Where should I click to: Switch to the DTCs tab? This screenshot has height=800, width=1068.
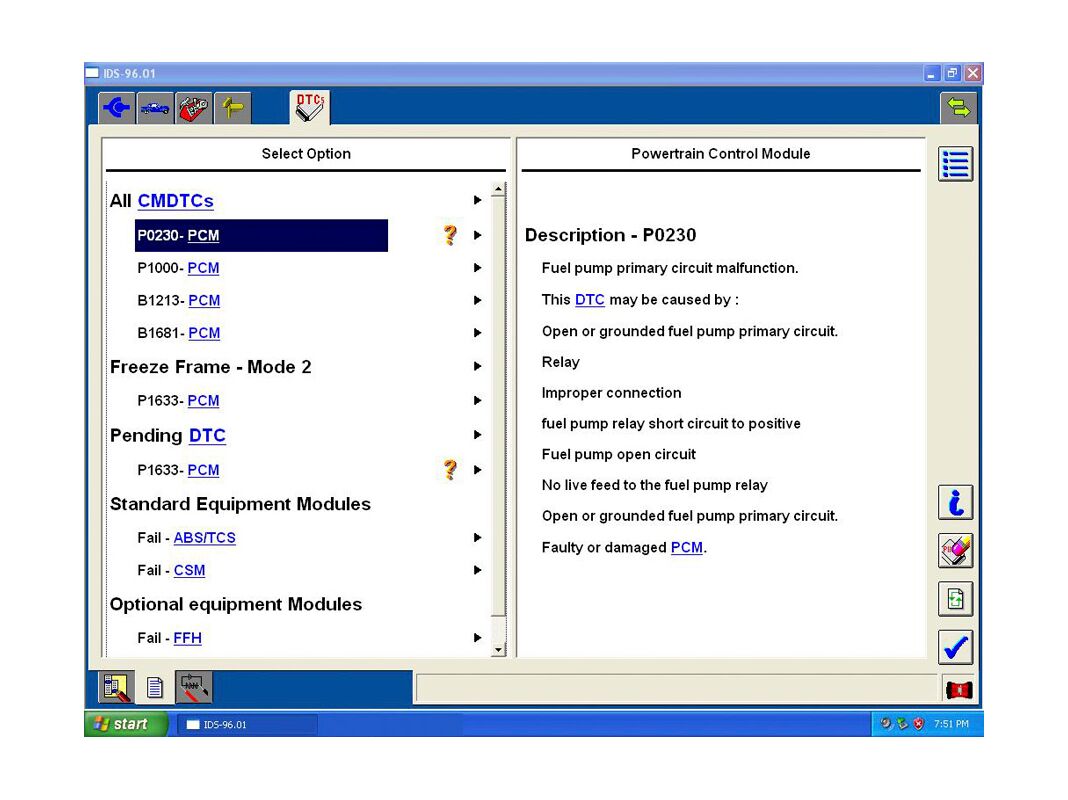point(308,107)
